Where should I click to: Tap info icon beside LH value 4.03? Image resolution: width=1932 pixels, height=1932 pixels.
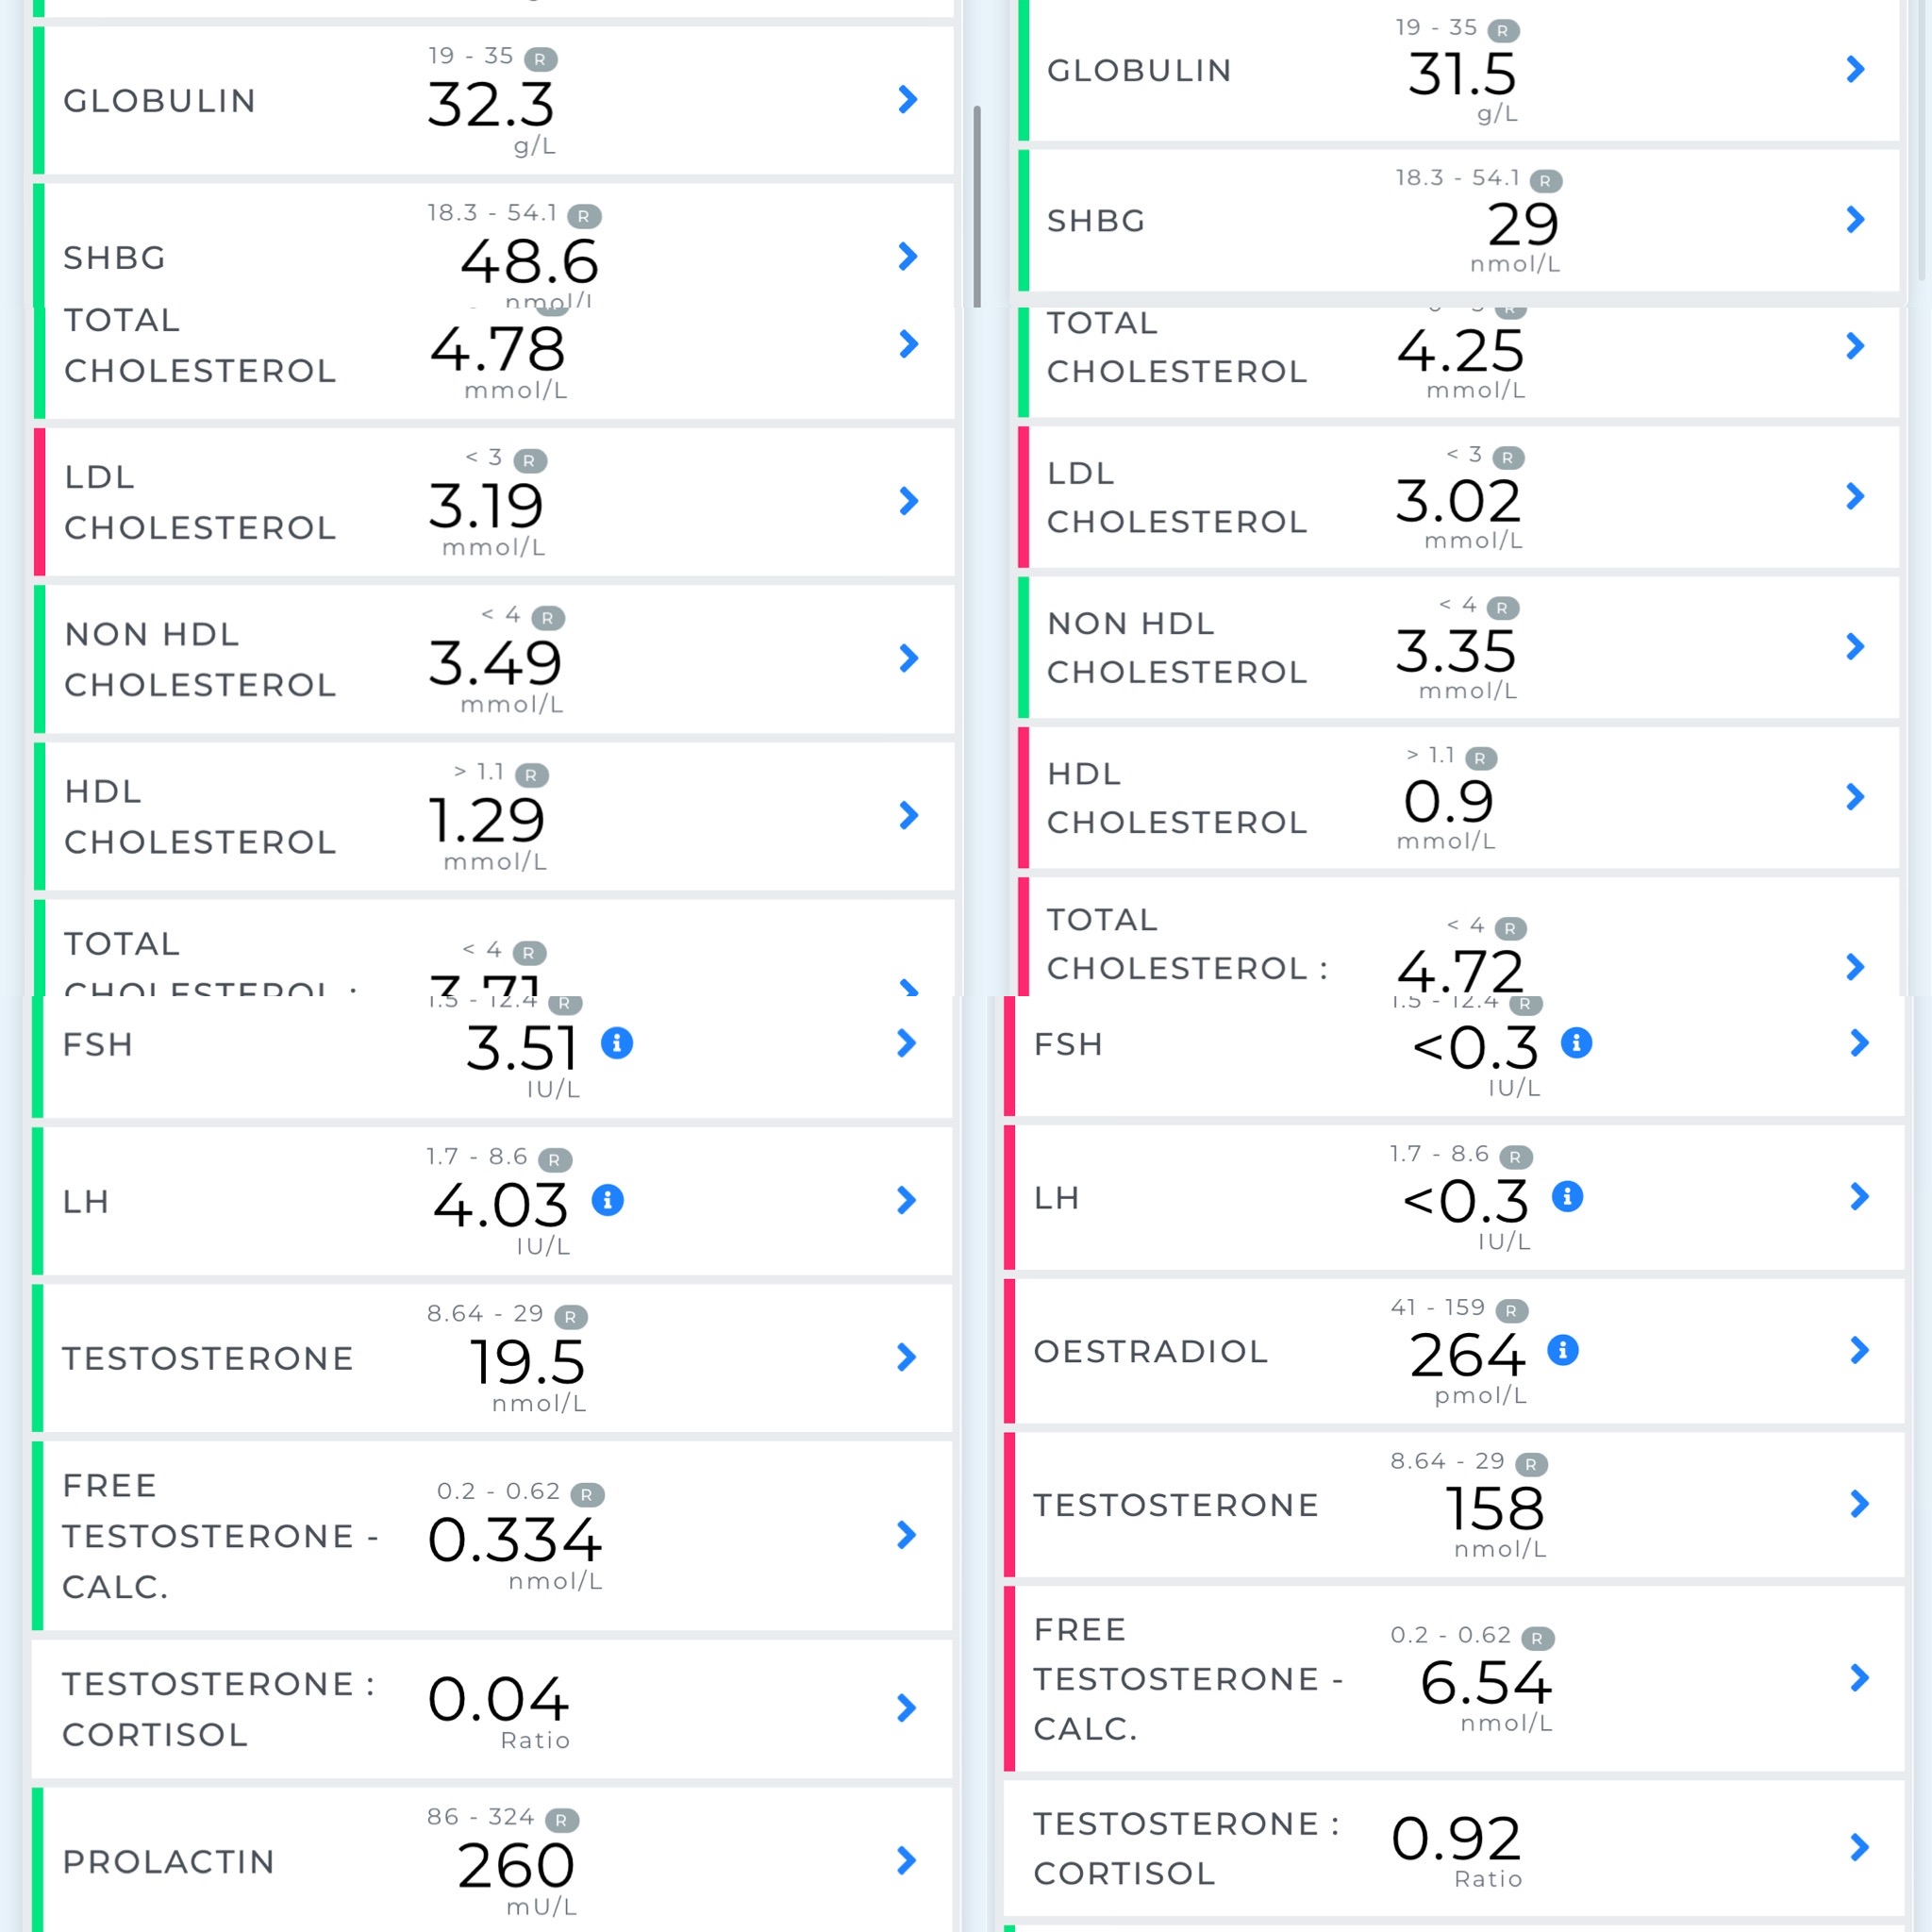[x=607, y=1199]
